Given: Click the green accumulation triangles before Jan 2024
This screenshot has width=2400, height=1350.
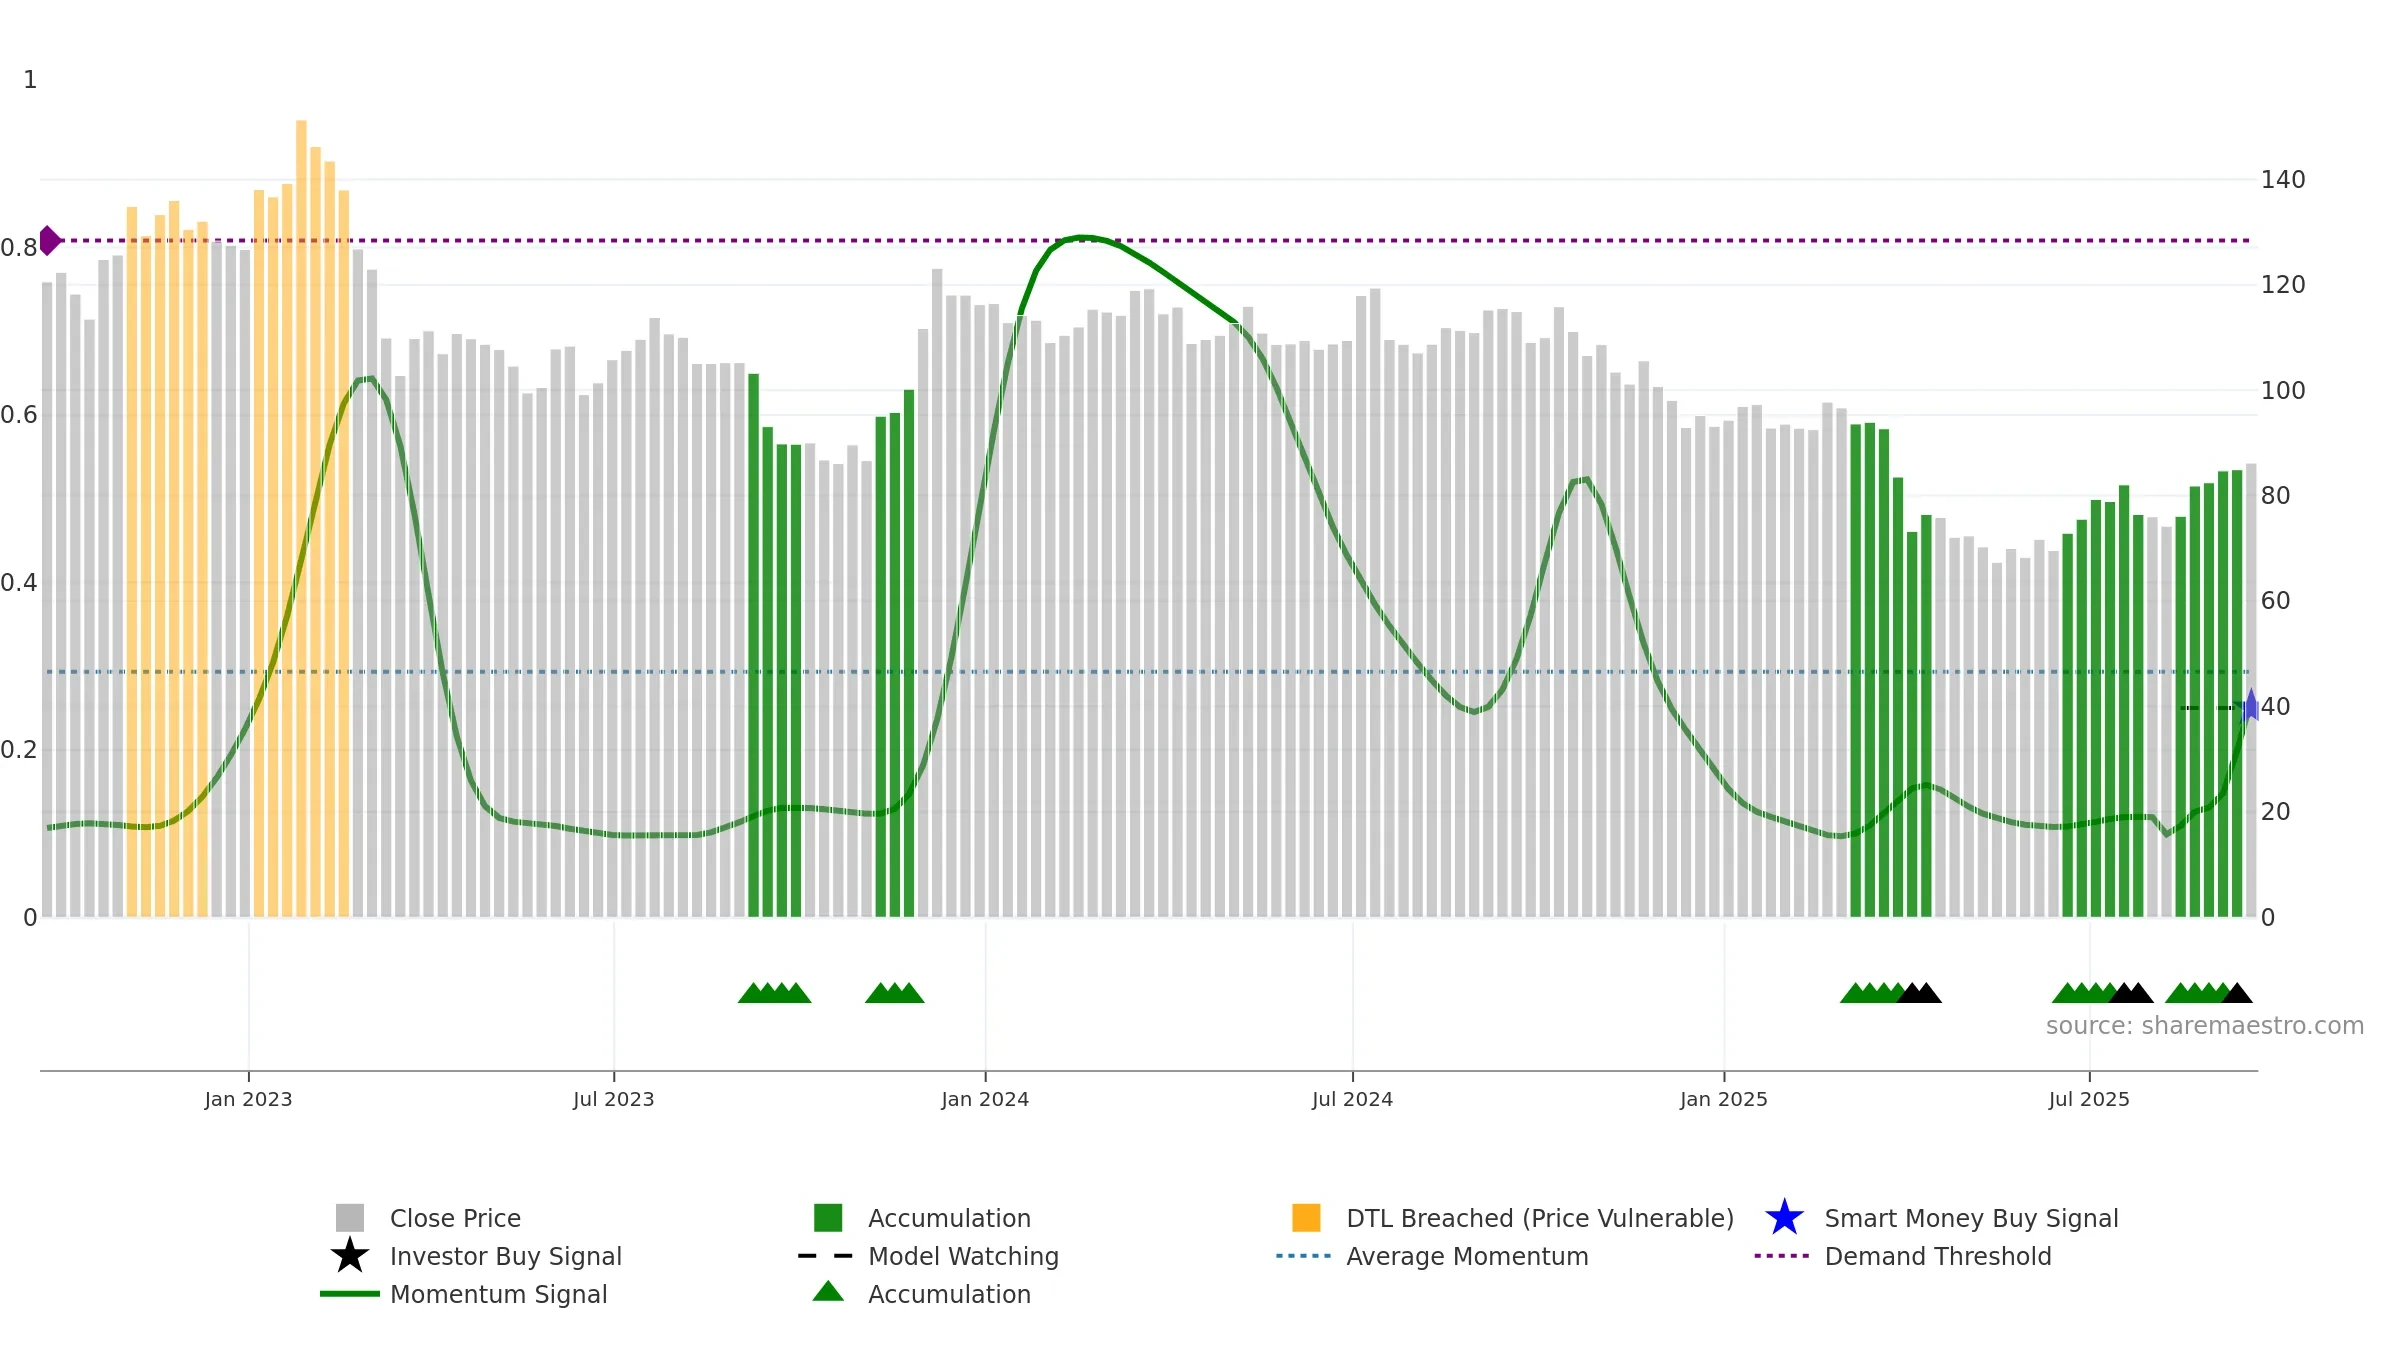Looking at the screenshot, I should (894, 993).
